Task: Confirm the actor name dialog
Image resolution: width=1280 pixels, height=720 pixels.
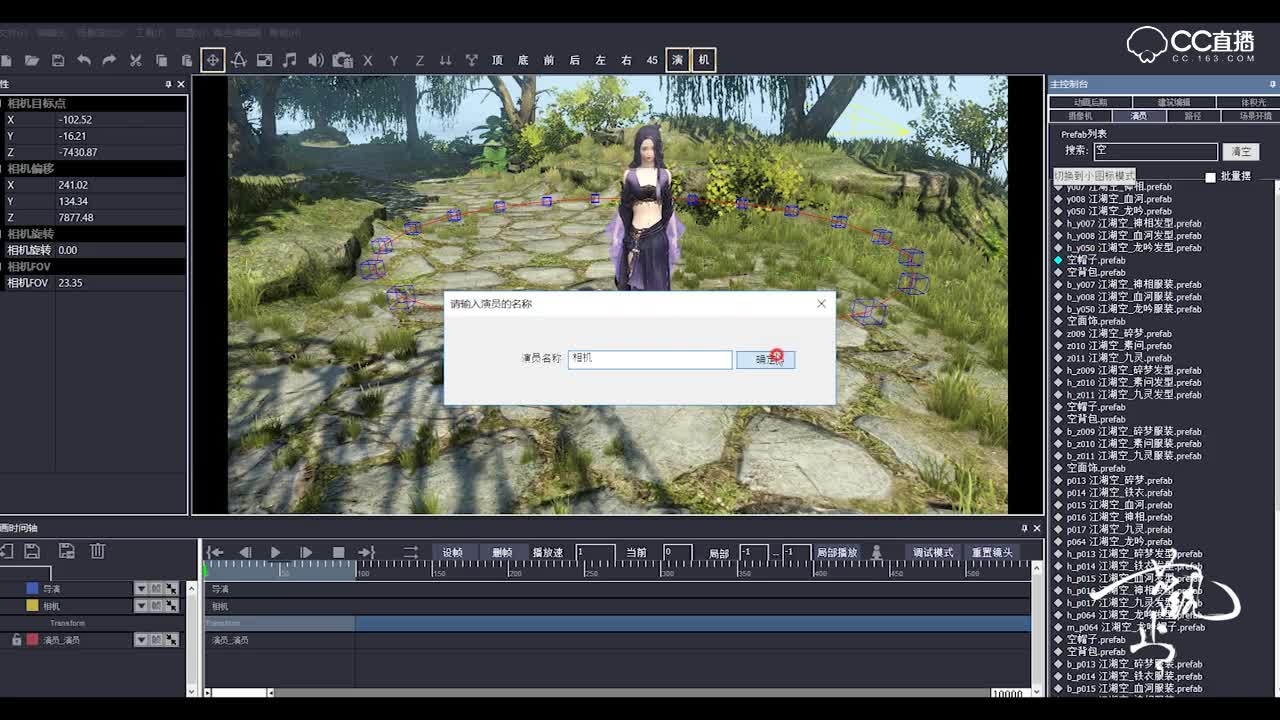Action: pyautogui.click(x=765, y=359)
